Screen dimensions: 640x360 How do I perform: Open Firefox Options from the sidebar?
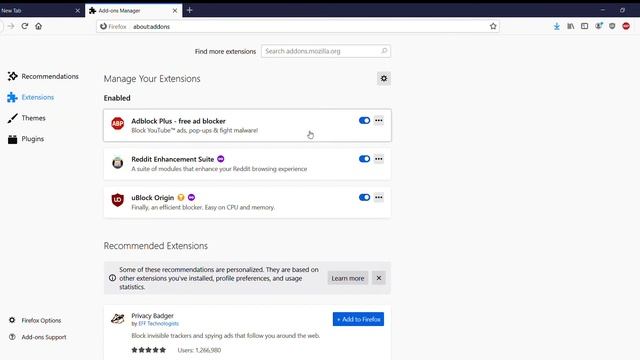tap(36, 320)
